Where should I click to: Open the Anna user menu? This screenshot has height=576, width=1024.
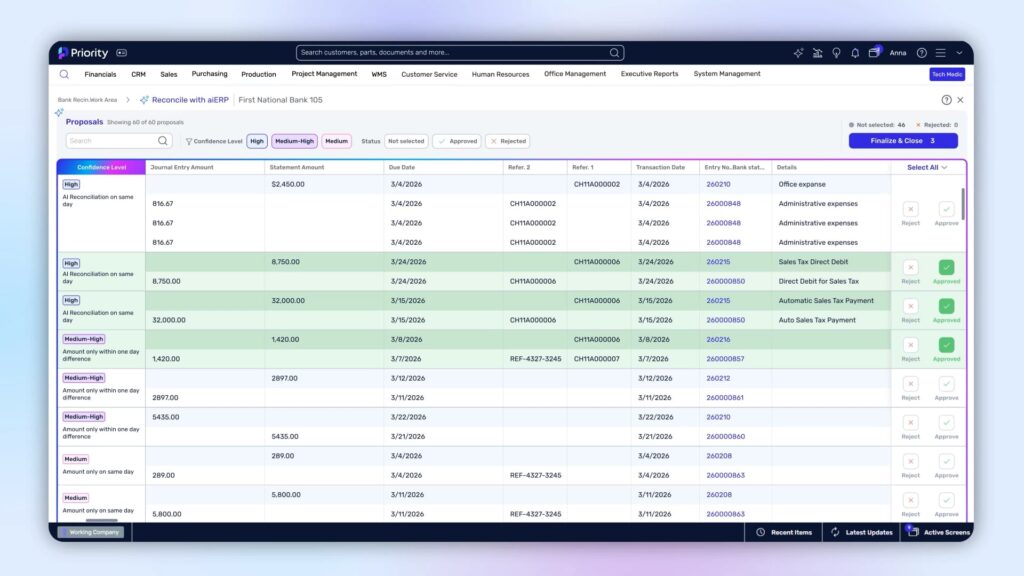[x=898, y=53]
